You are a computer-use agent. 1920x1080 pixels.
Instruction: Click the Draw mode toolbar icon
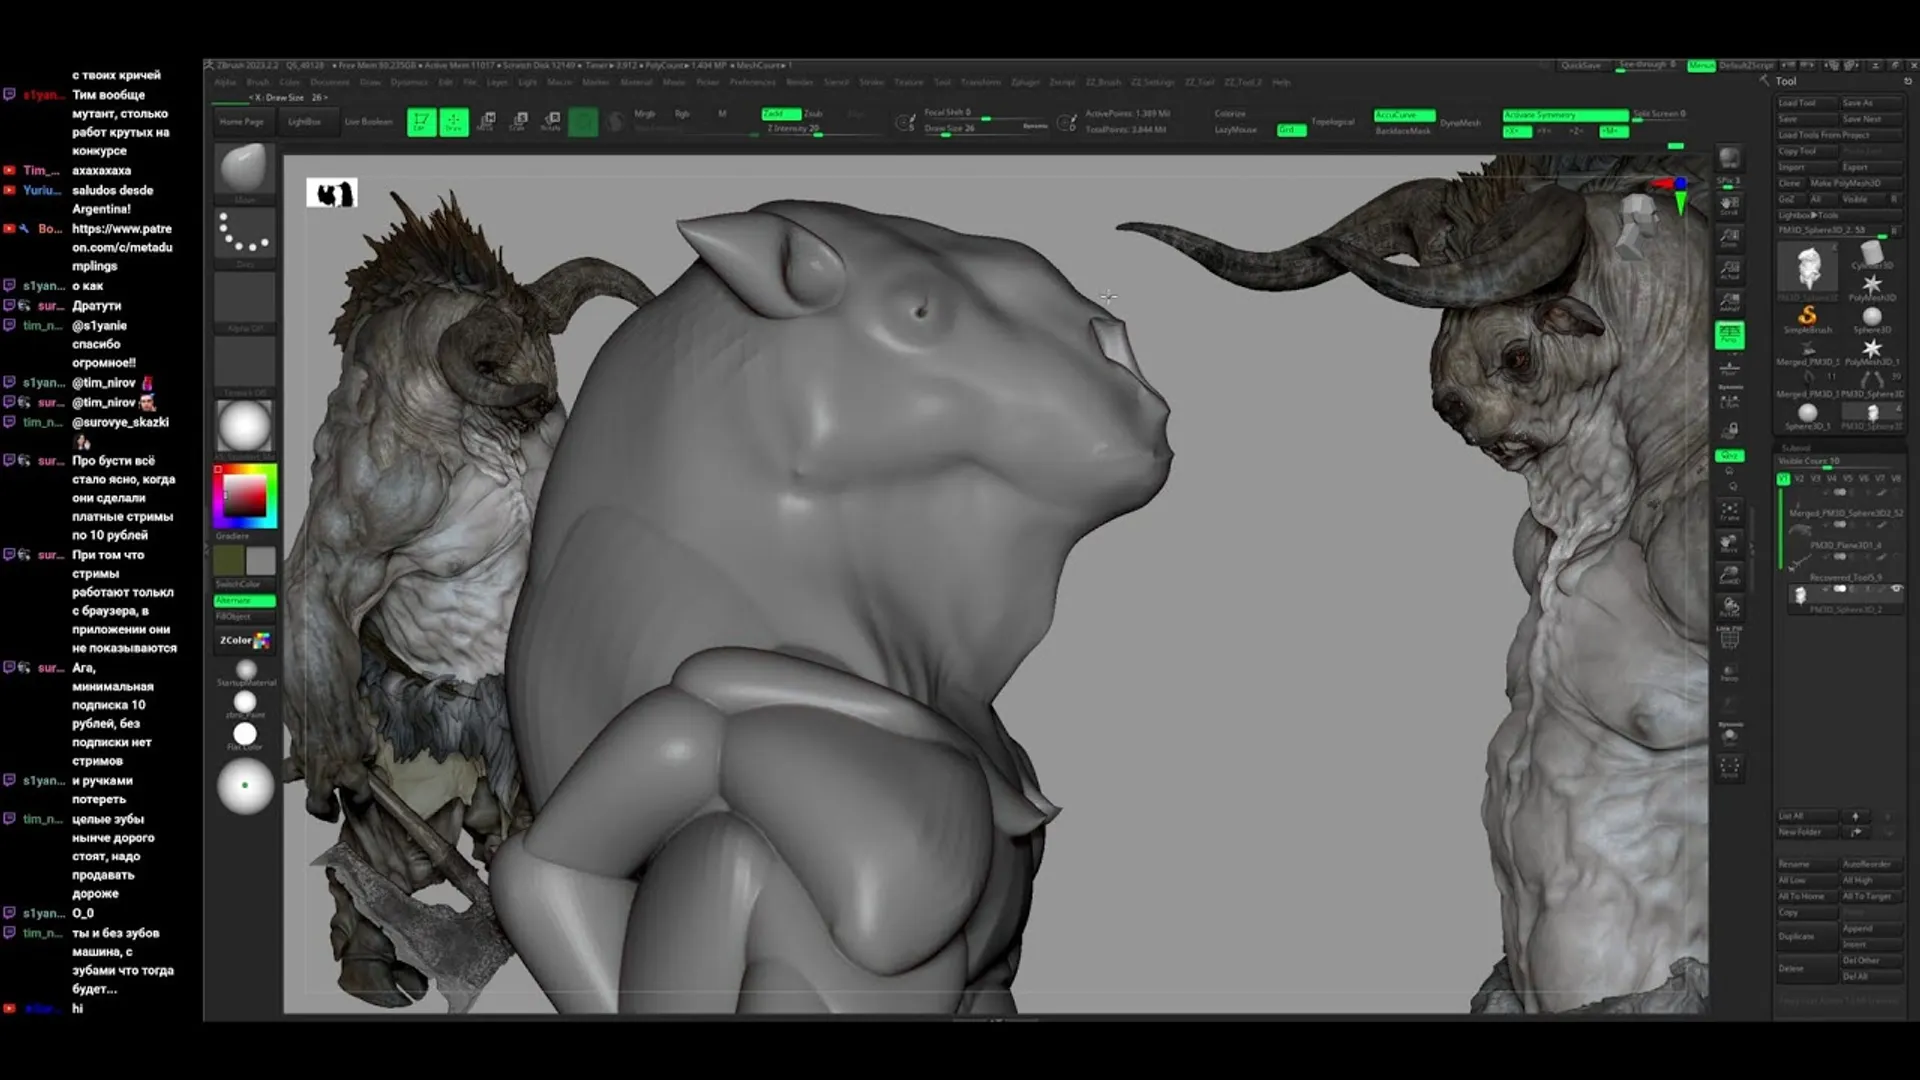point(453,122)
